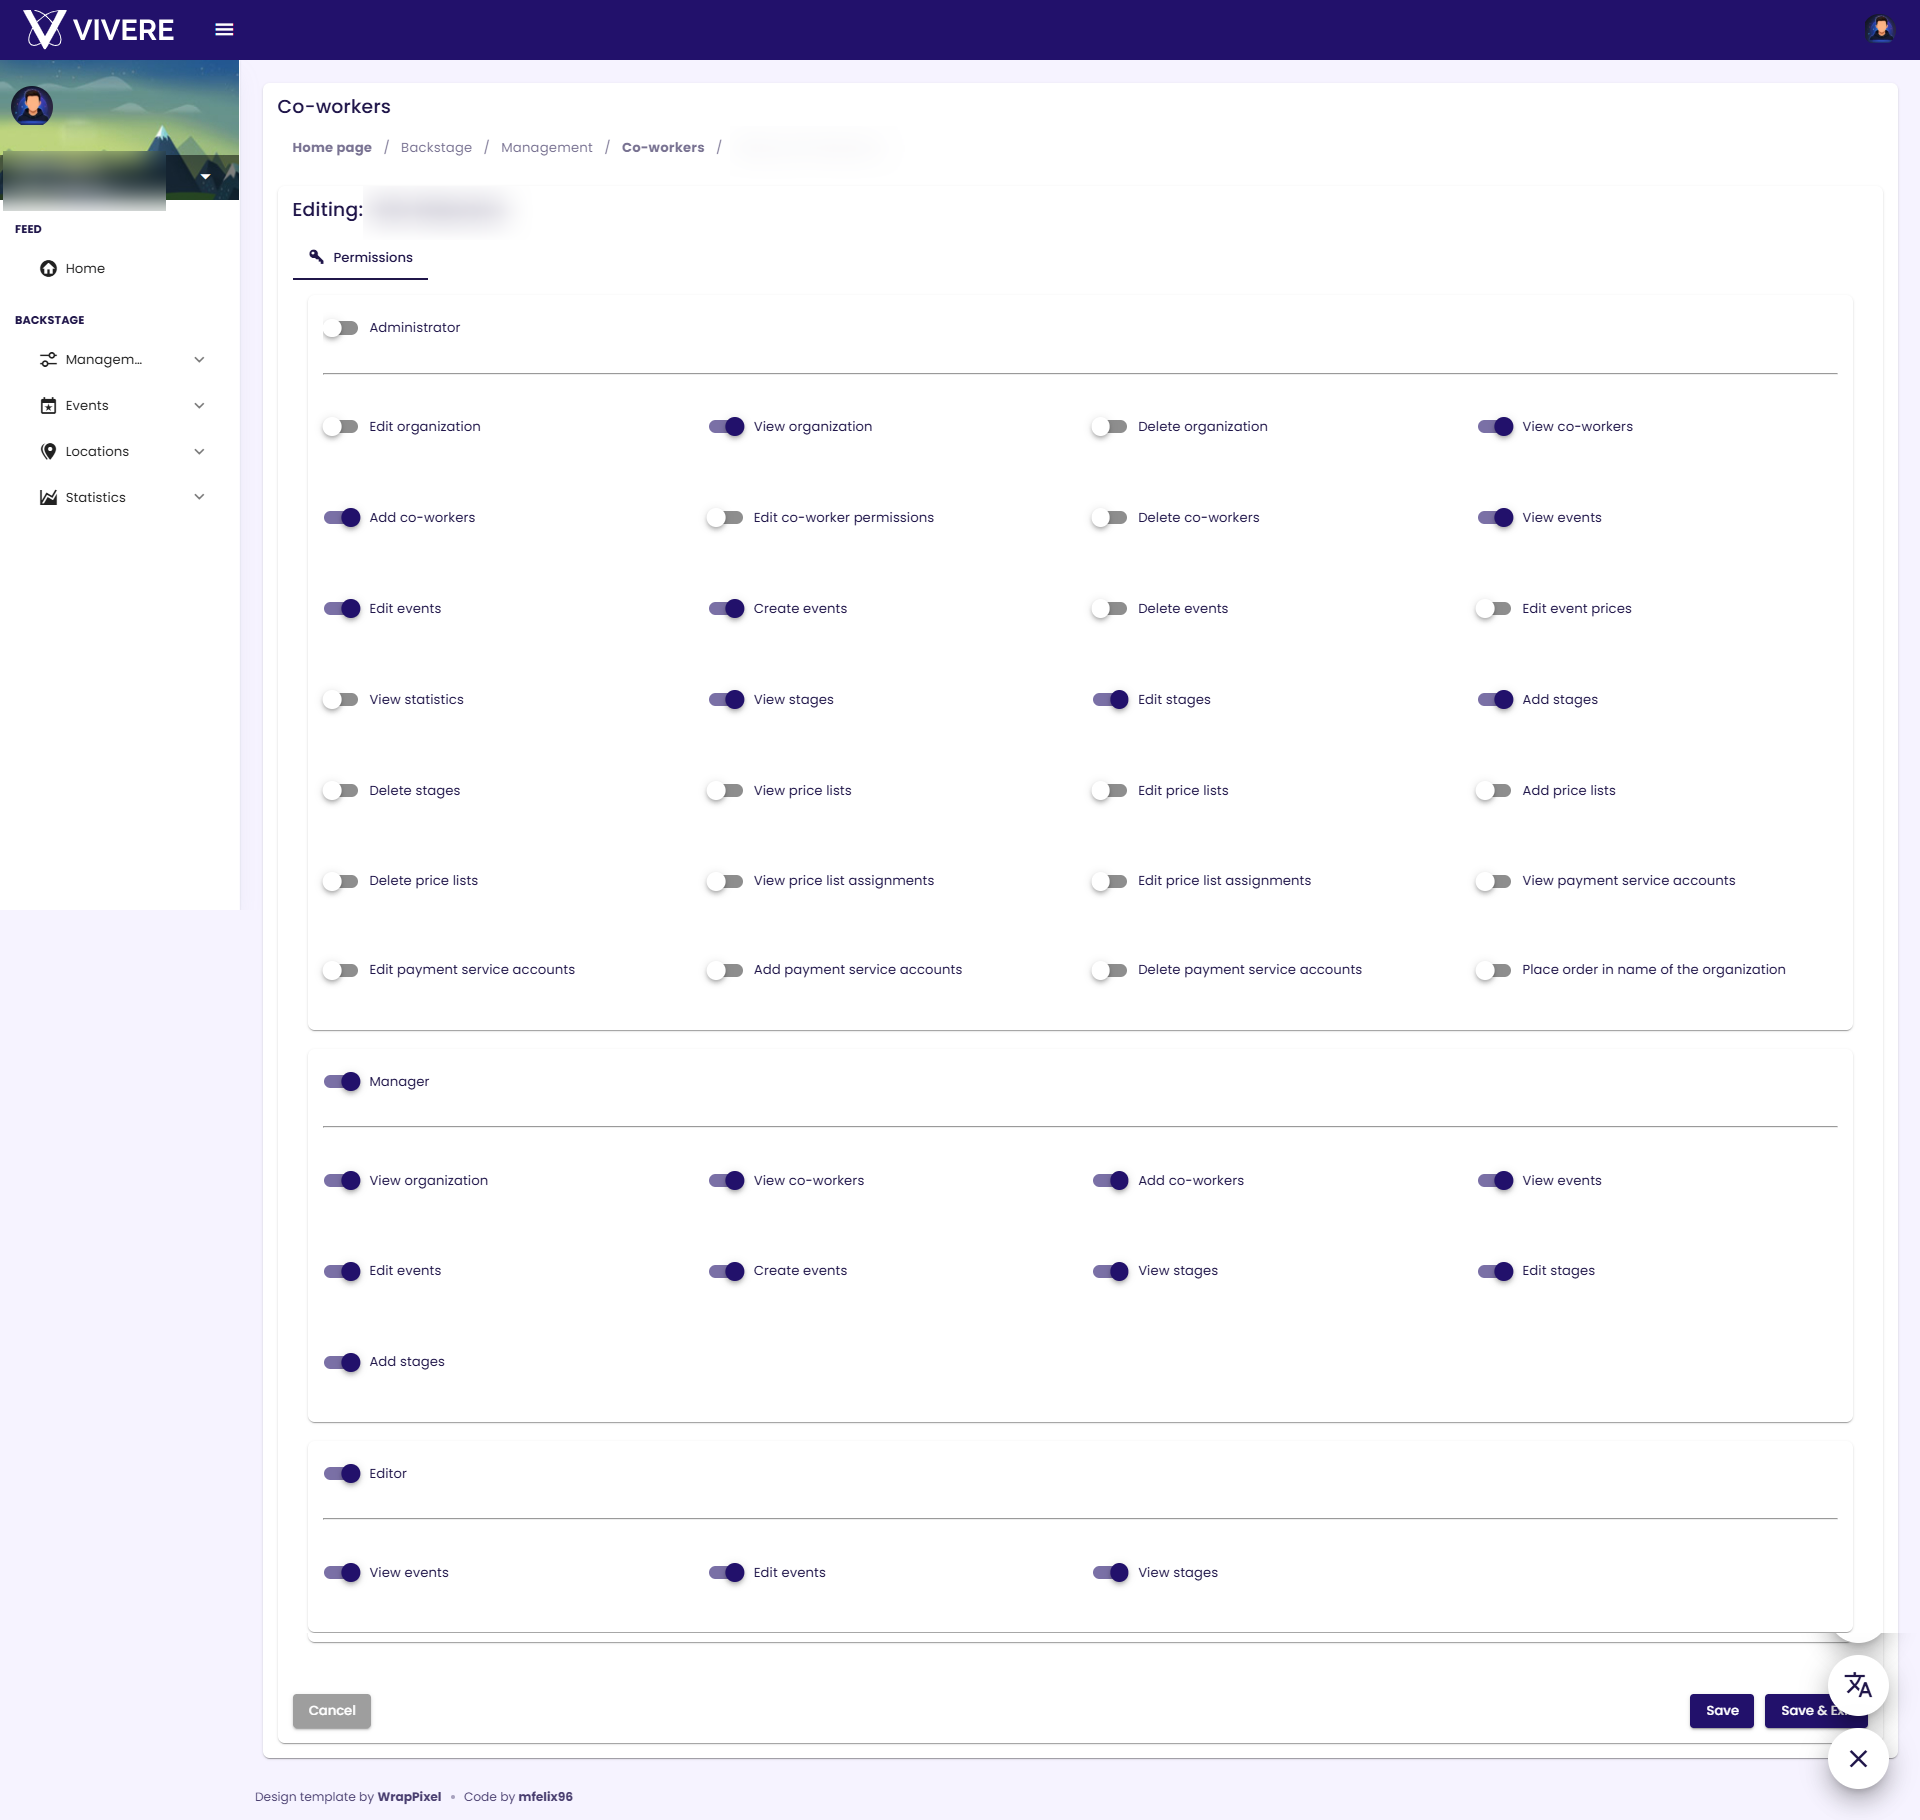Enable the Edit event prices toggle
The image size is (1920, 1820).
(1493, 609)
